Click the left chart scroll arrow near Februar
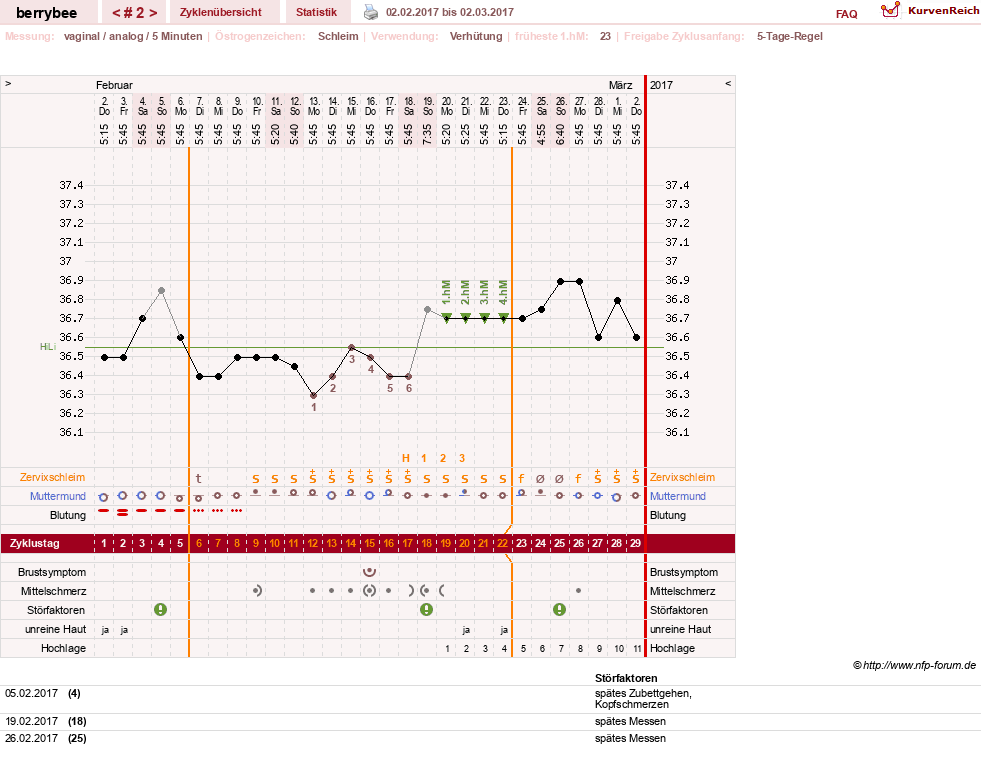Viewport: 981px width, 771px height. pos(8,83)
